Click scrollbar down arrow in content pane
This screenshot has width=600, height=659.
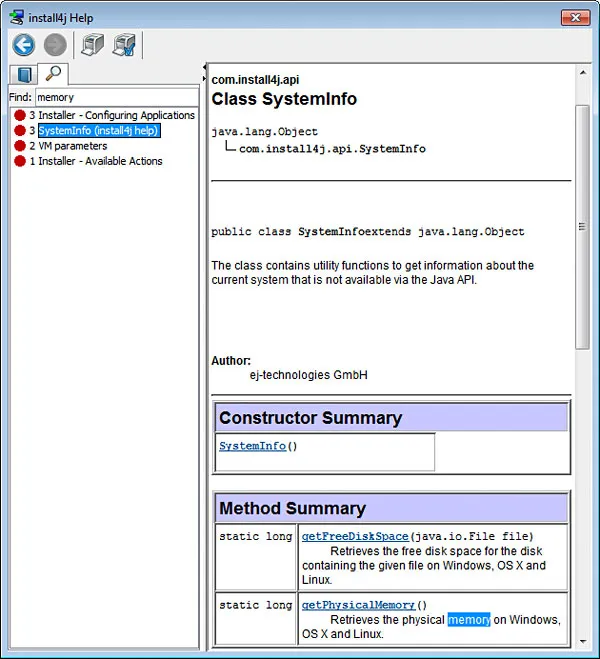point(583,641)
